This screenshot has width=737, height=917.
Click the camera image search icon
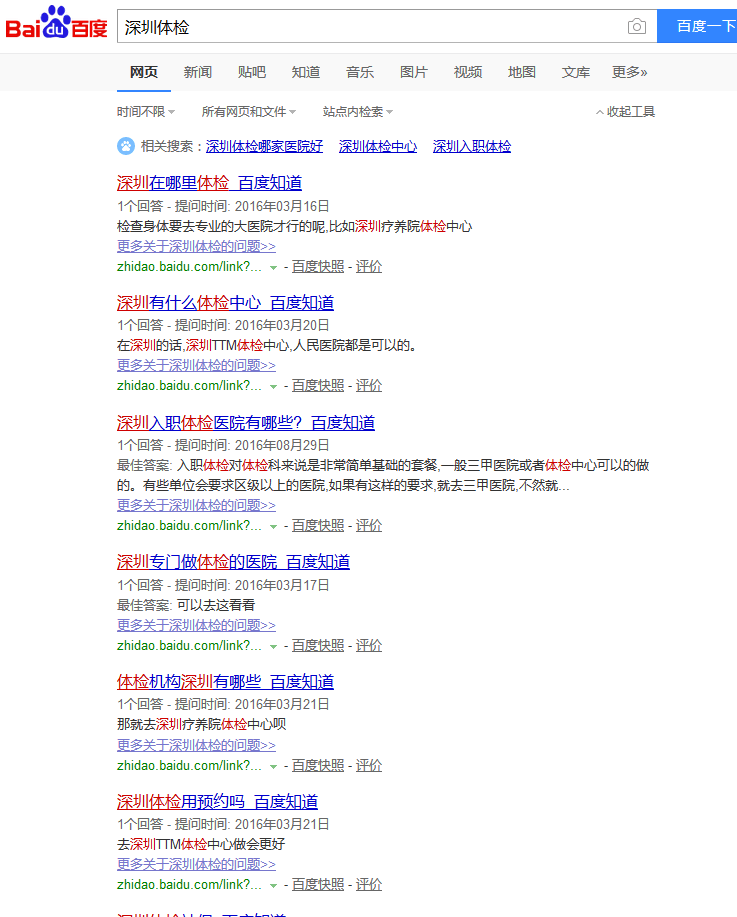tap(637, 27)
